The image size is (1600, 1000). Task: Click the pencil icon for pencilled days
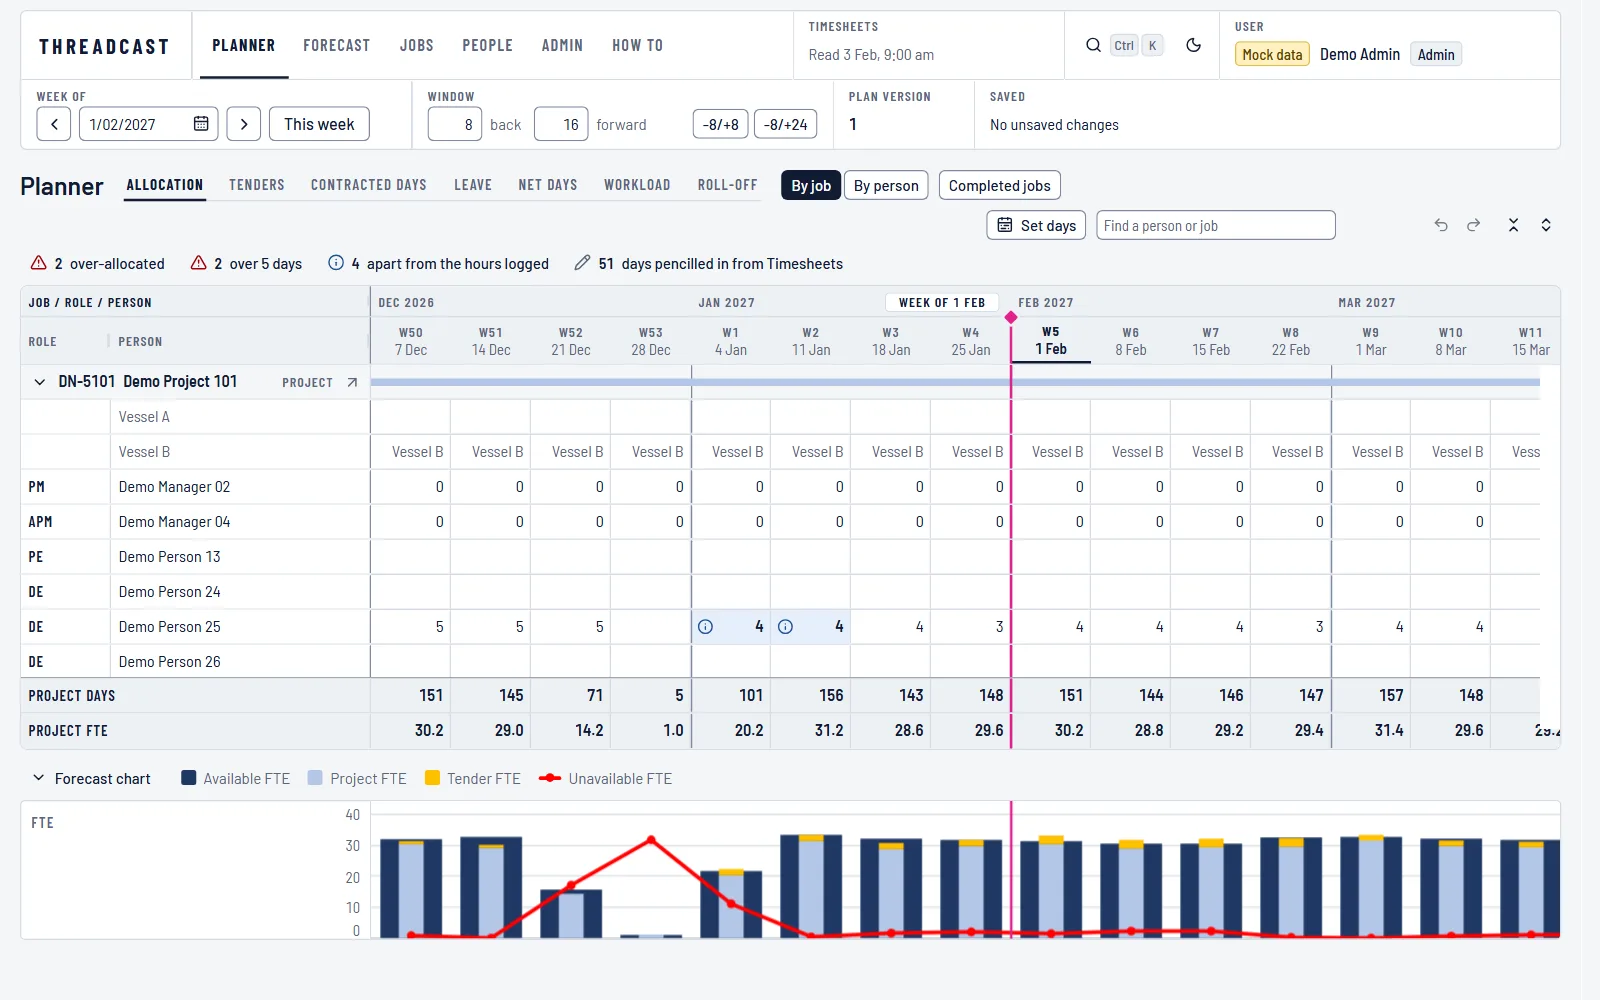[x=582, y=263]
